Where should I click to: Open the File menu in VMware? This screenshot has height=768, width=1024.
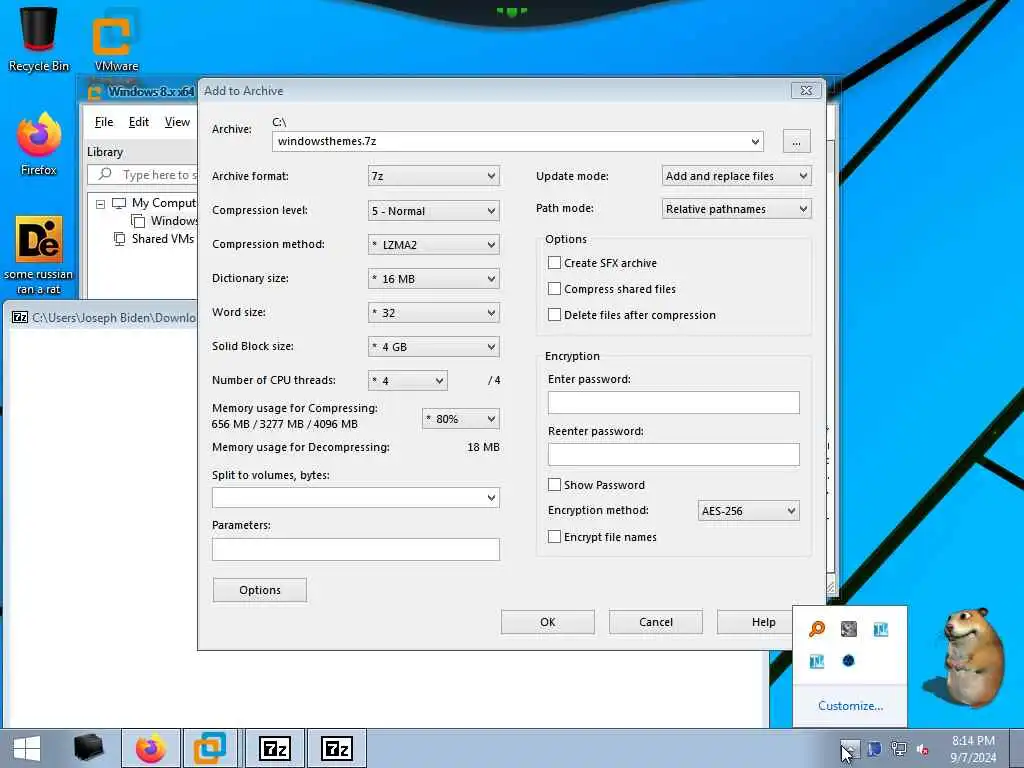[104, 122]
